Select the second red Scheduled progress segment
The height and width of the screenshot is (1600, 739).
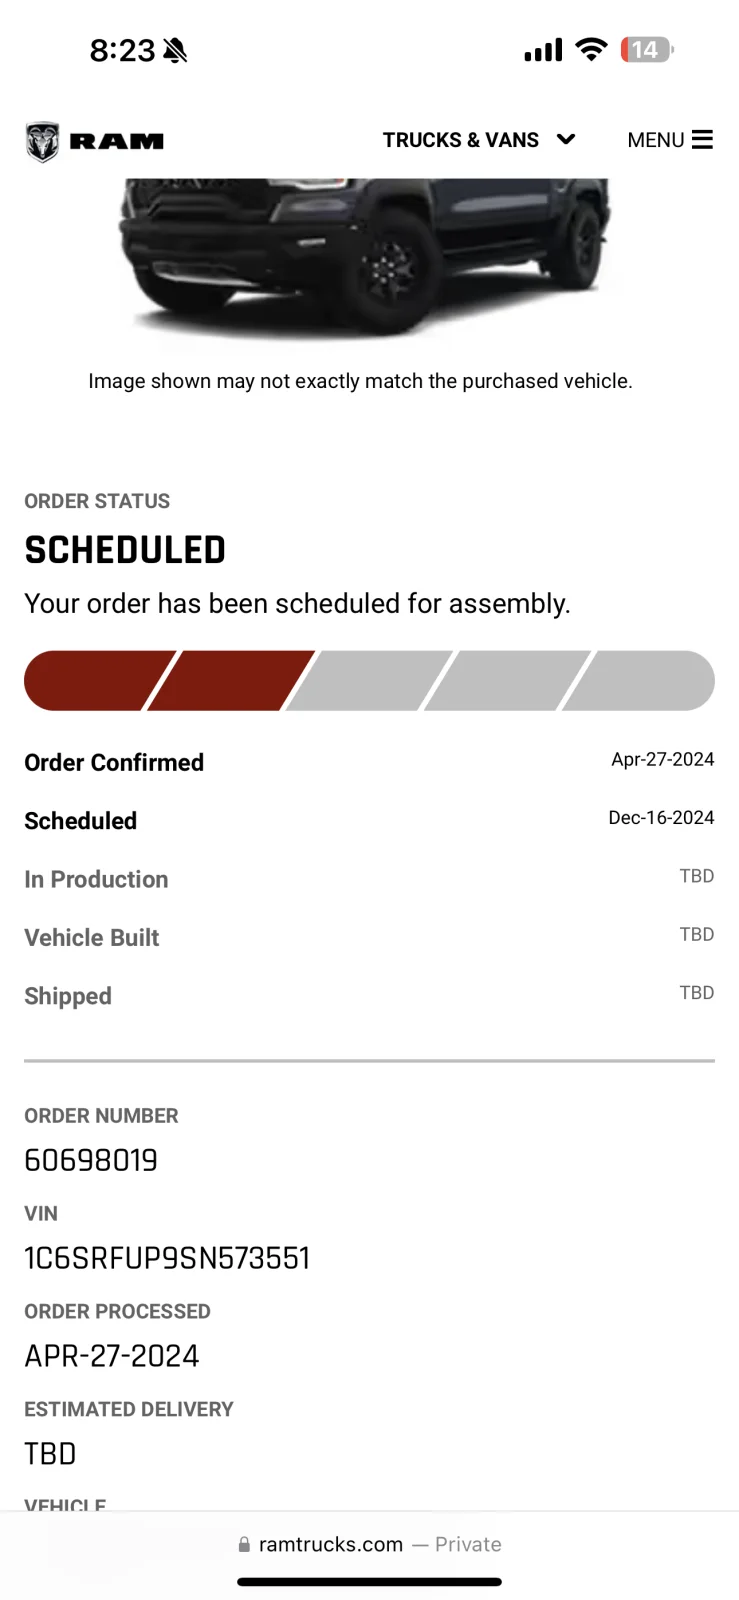pos(231,681)
